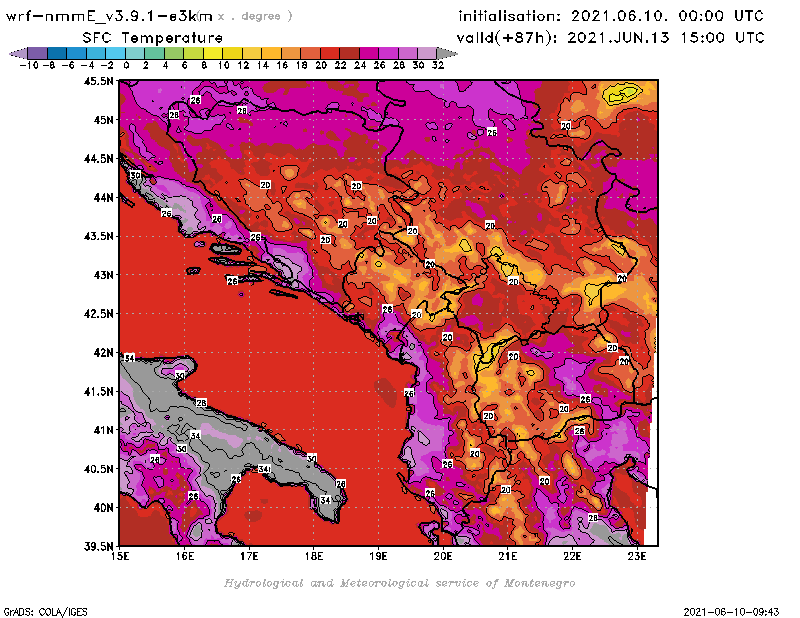Click the '2021-06-10-09:43' timestamp

[731, 612]
